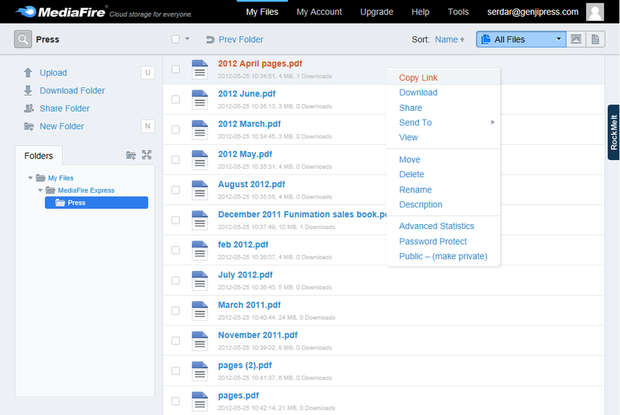Select the Press folder in tree

(96, 203)
